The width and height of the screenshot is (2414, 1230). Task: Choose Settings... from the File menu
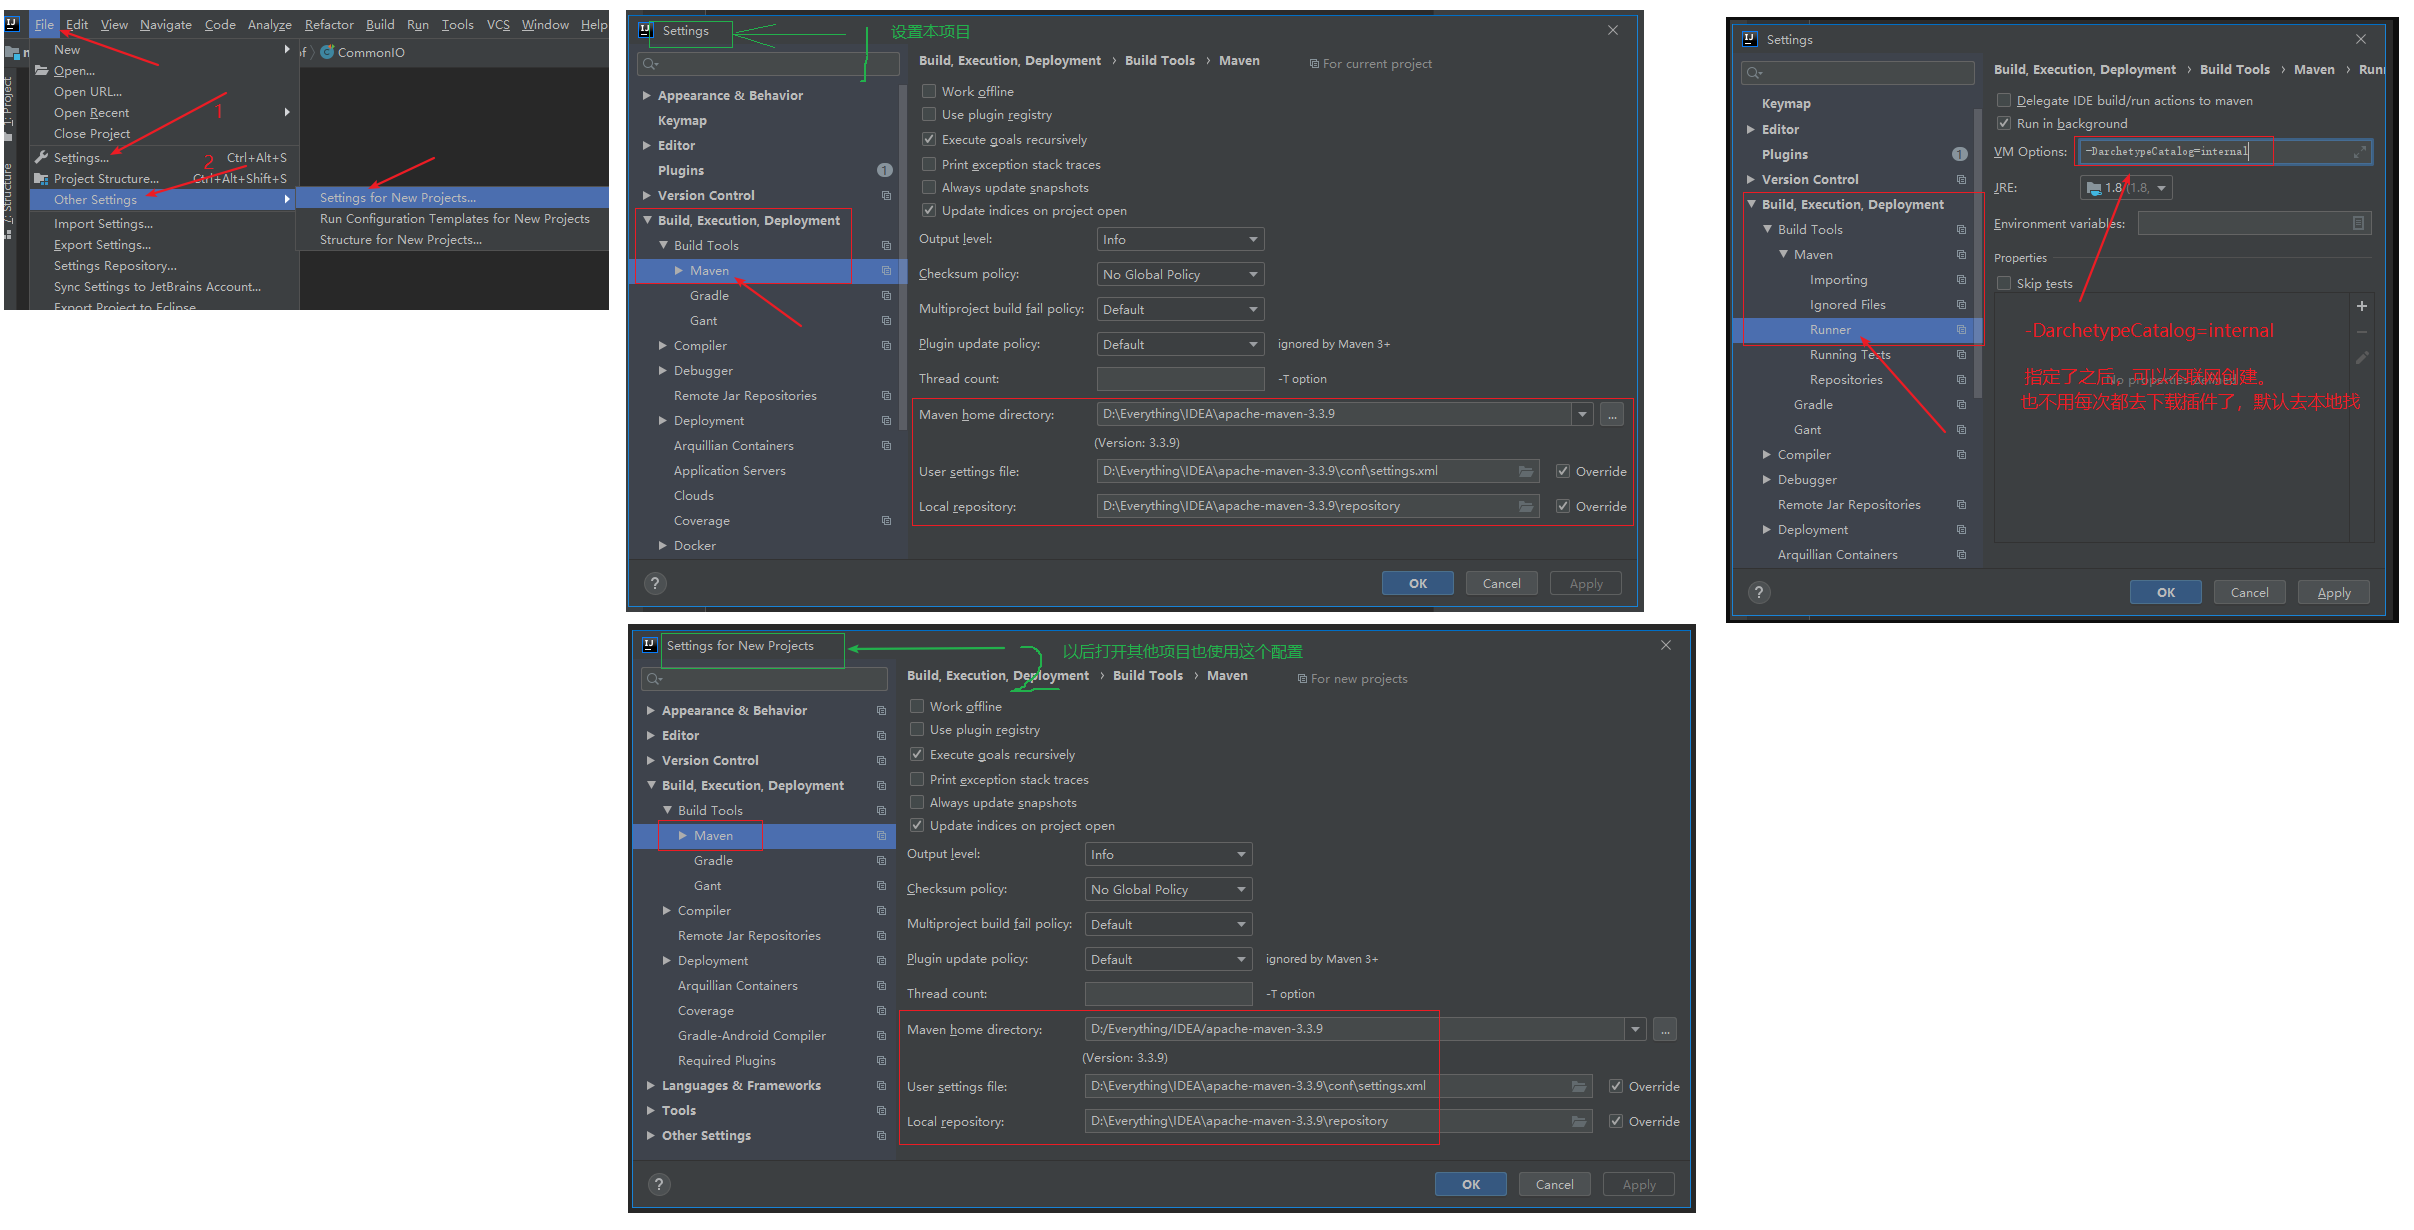(81, 158)
